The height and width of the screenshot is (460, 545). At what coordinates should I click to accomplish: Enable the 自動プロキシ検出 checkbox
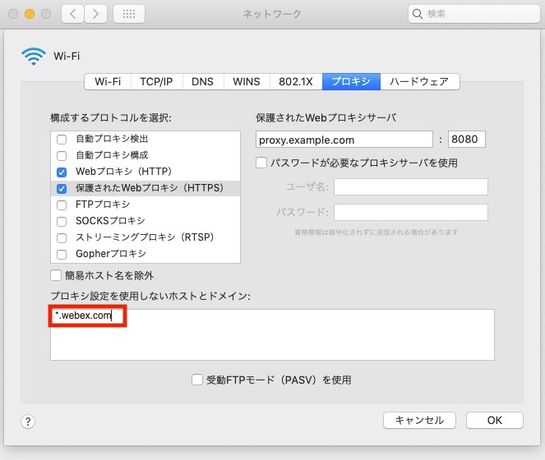click(62, 139)
